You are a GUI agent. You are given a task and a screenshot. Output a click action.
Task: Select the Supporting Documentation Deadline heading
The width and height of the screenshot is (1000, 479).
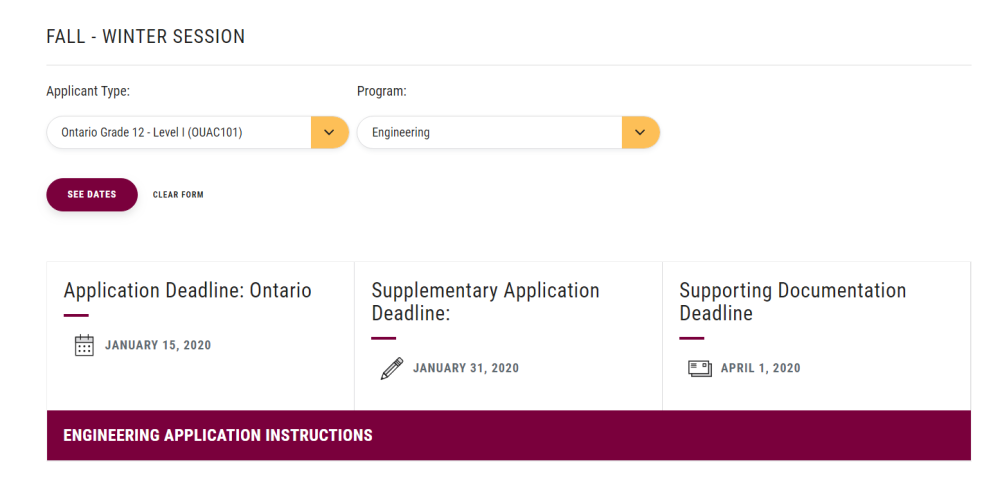pos(792,301)
